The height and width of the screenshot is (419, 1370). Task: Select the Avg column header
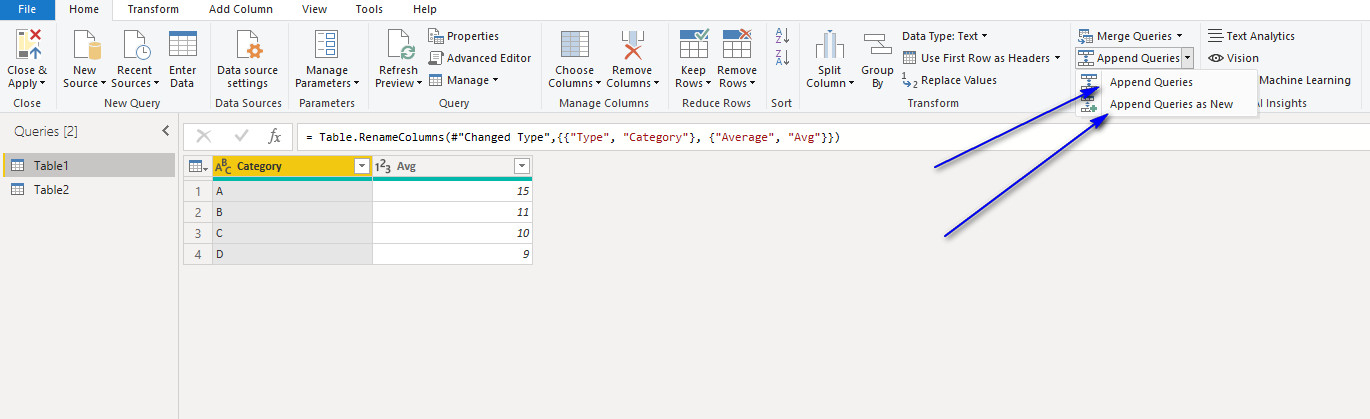click(x=452, y=167)
